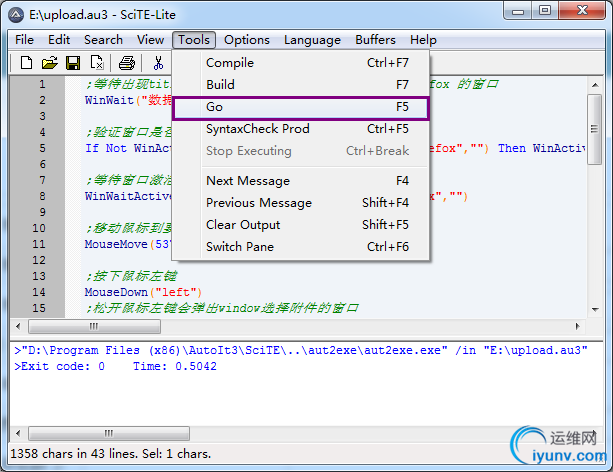Click the MouseMove code on line 11
Screen dimensions: 613x472
click(128, 244)
